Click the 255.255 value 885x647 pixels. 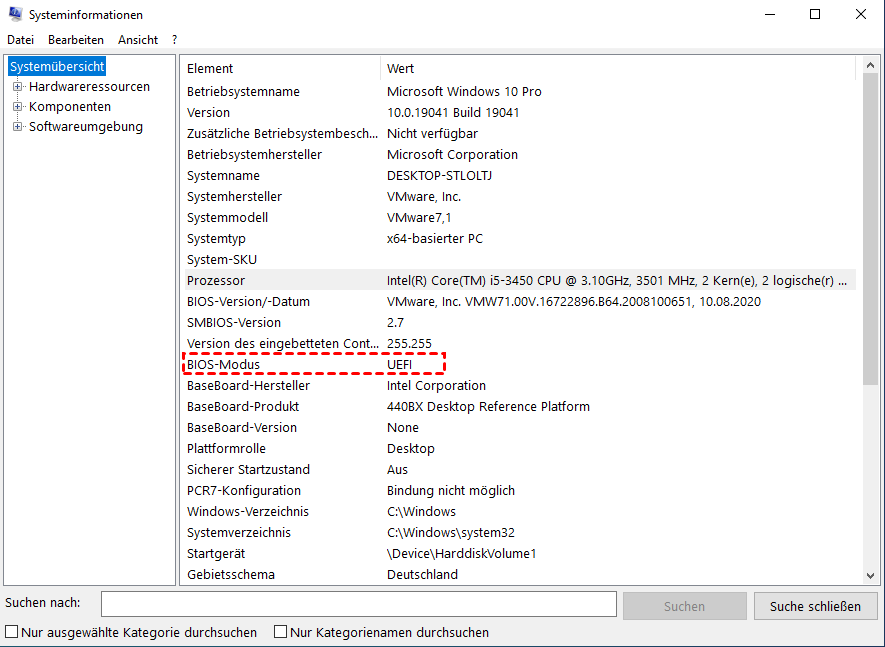(409, 344)
